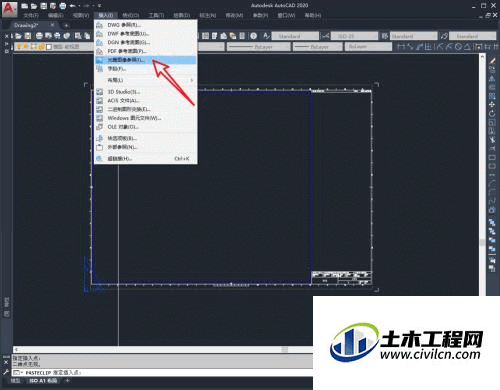500x390 pixels.
Task: Click the Erase tool icon at top of right toolbar
Action: coord(492,61)
